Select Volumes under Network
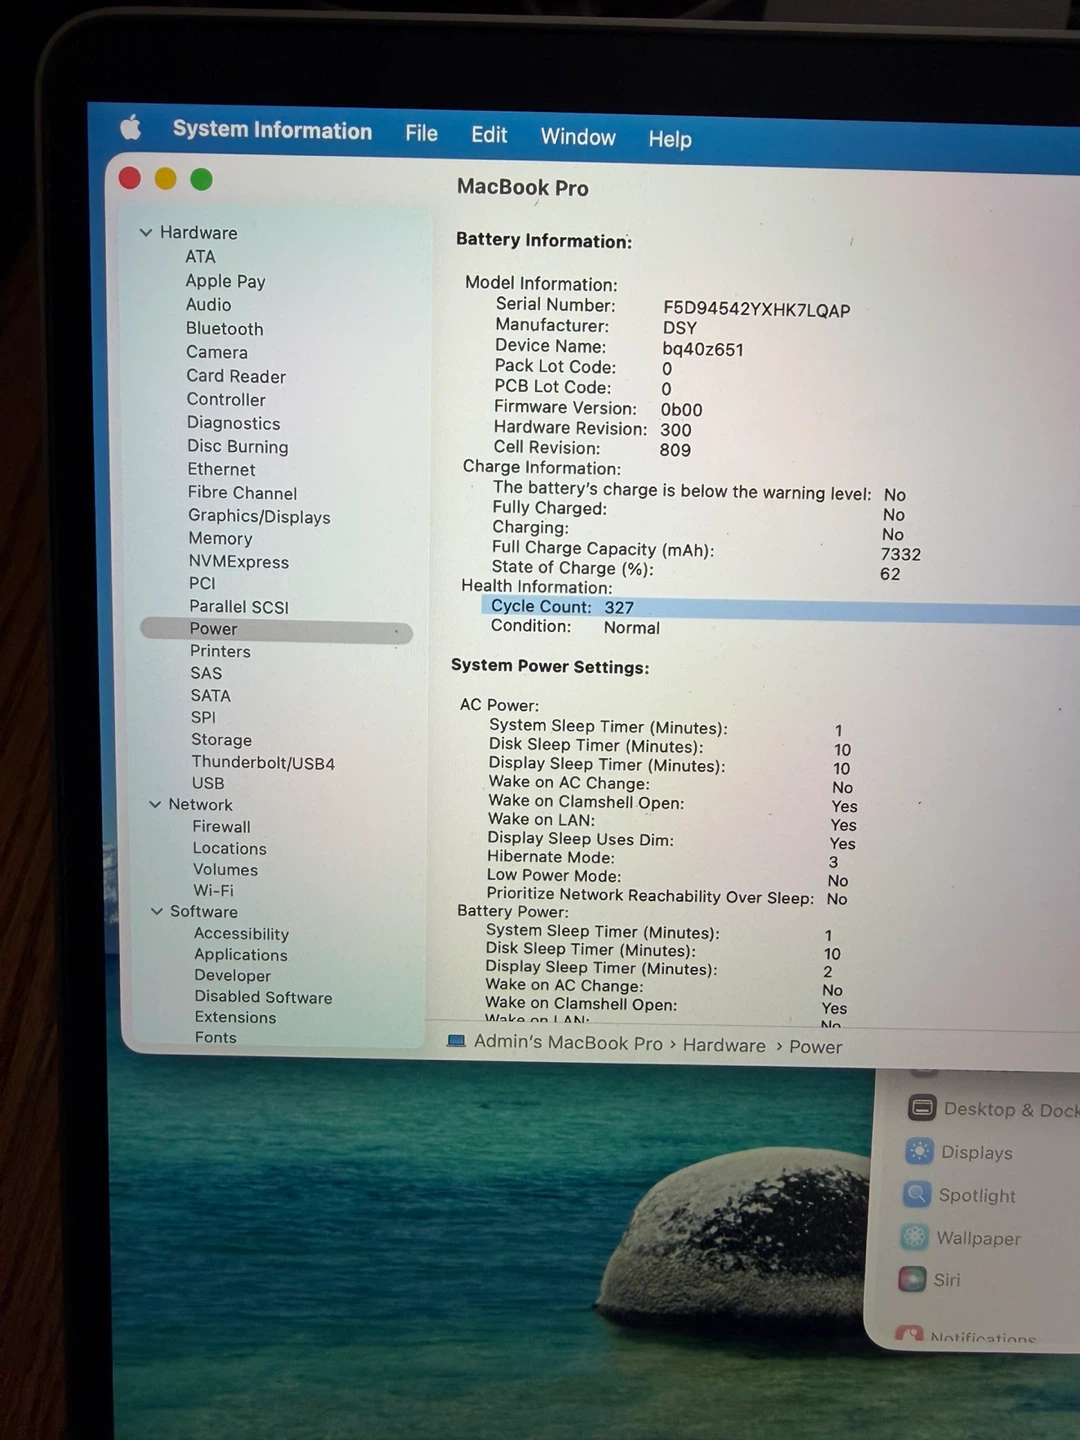 tap(226, 870)
